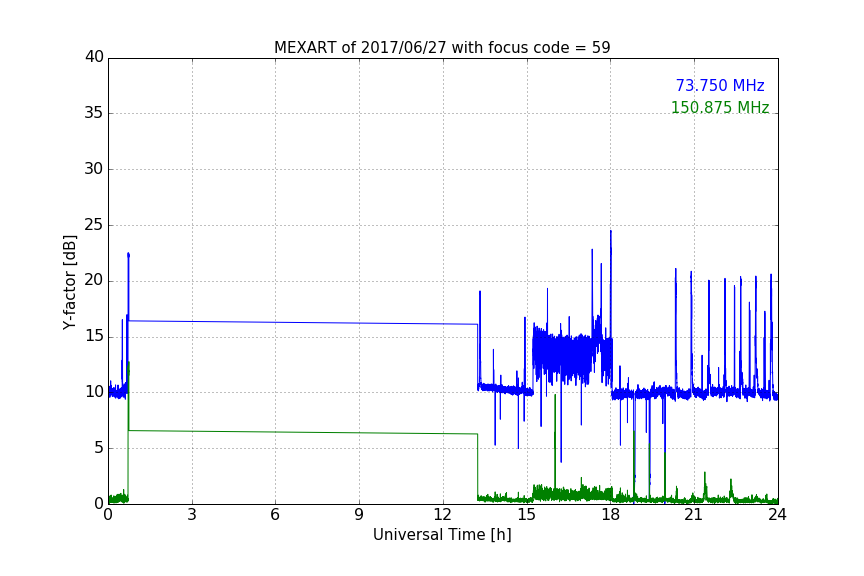Click the y-axis tick label '30'
The height and width of the screenshot is (576, 864).
[94, 169]
